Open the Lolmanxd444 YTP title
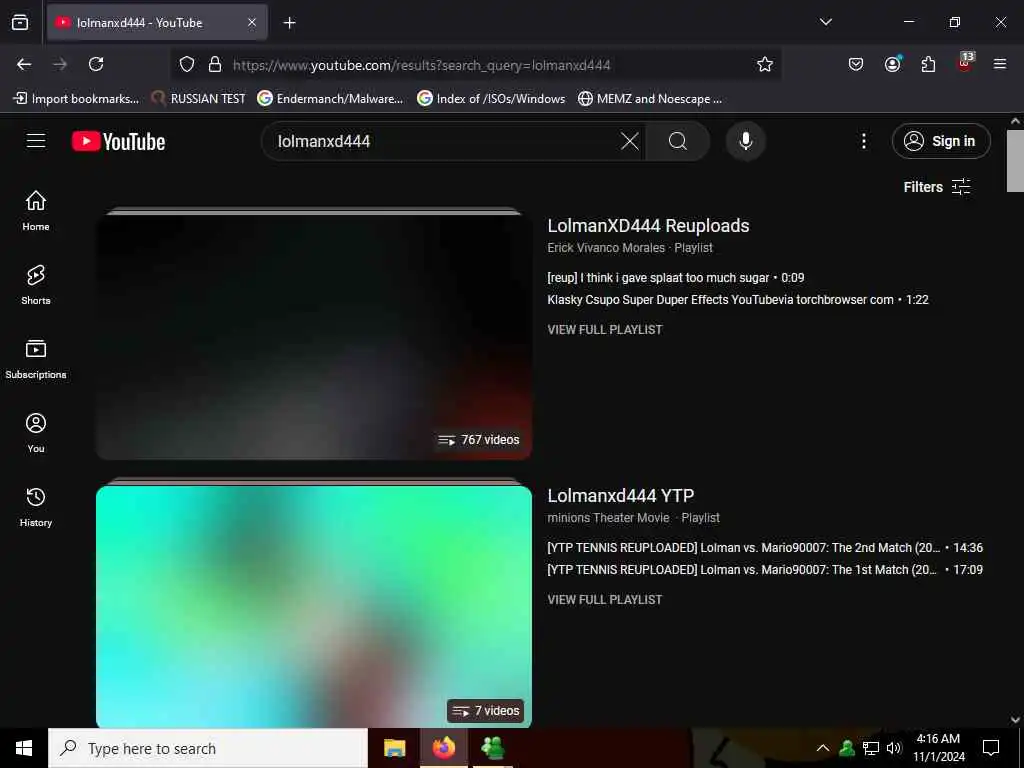This screenshot has height=768, width=1024. pos(620,496)
